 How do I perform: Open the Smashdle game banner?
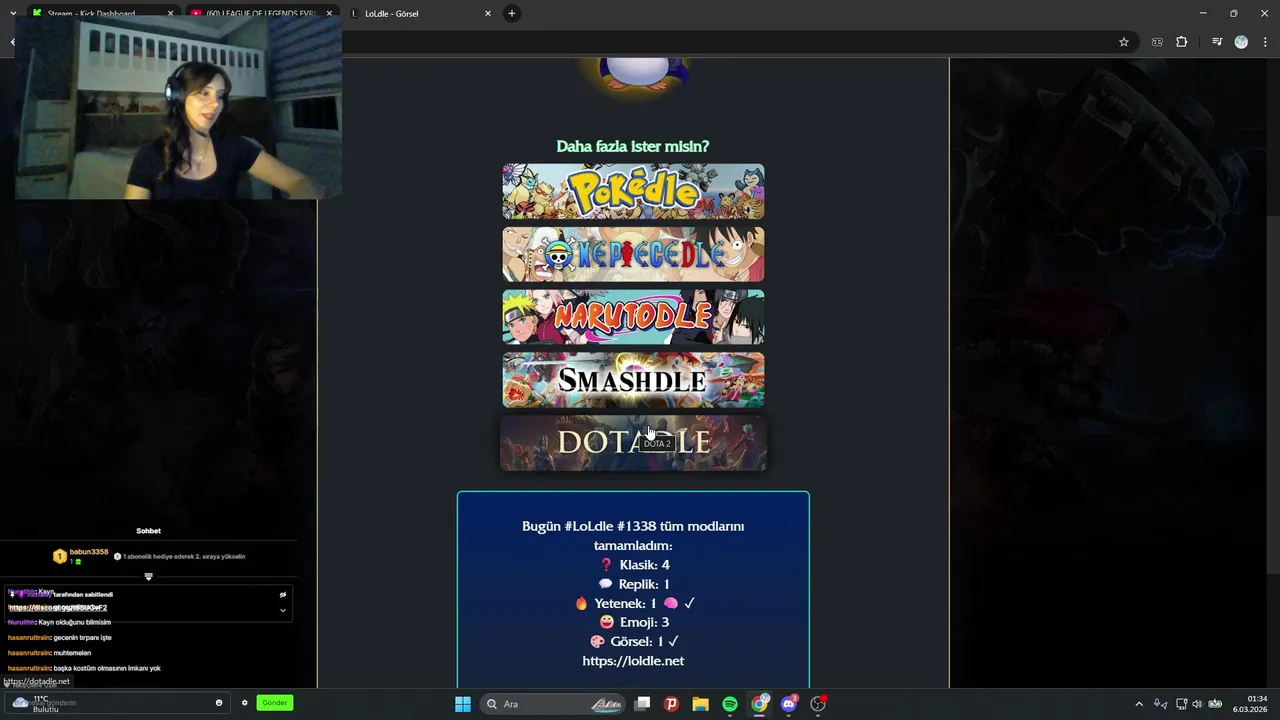point(633,380)
